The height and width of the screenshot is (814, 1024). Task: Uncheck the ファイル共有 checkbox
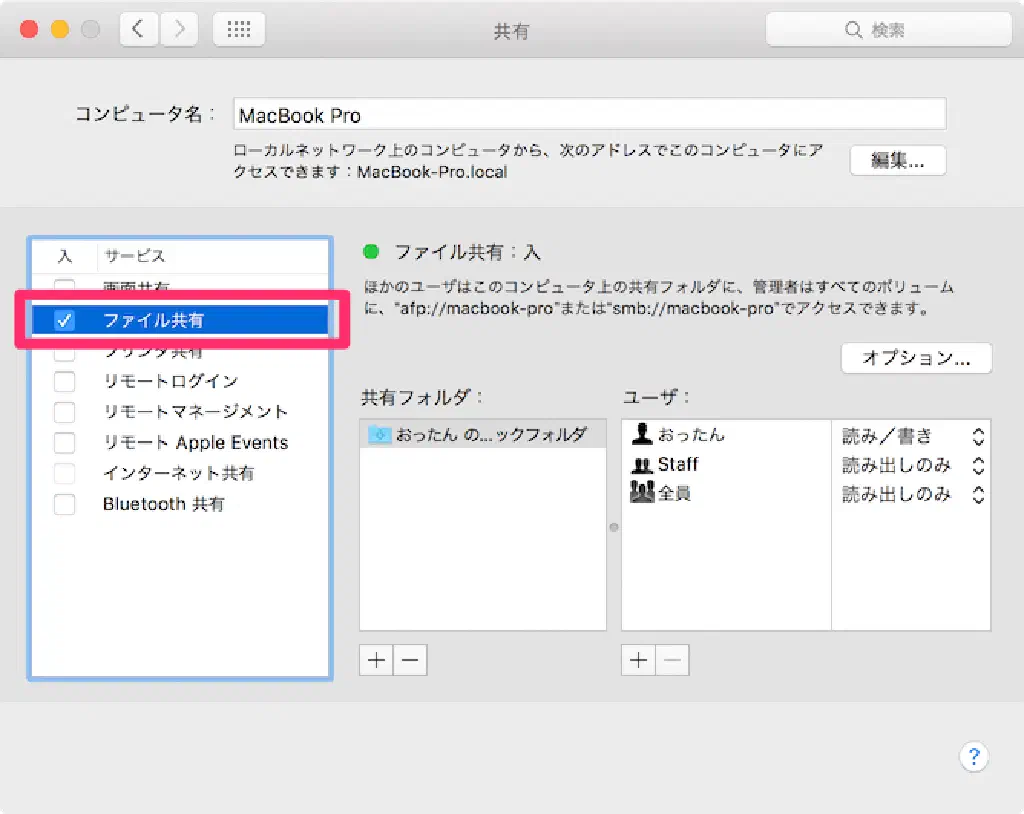click(64, 321)
